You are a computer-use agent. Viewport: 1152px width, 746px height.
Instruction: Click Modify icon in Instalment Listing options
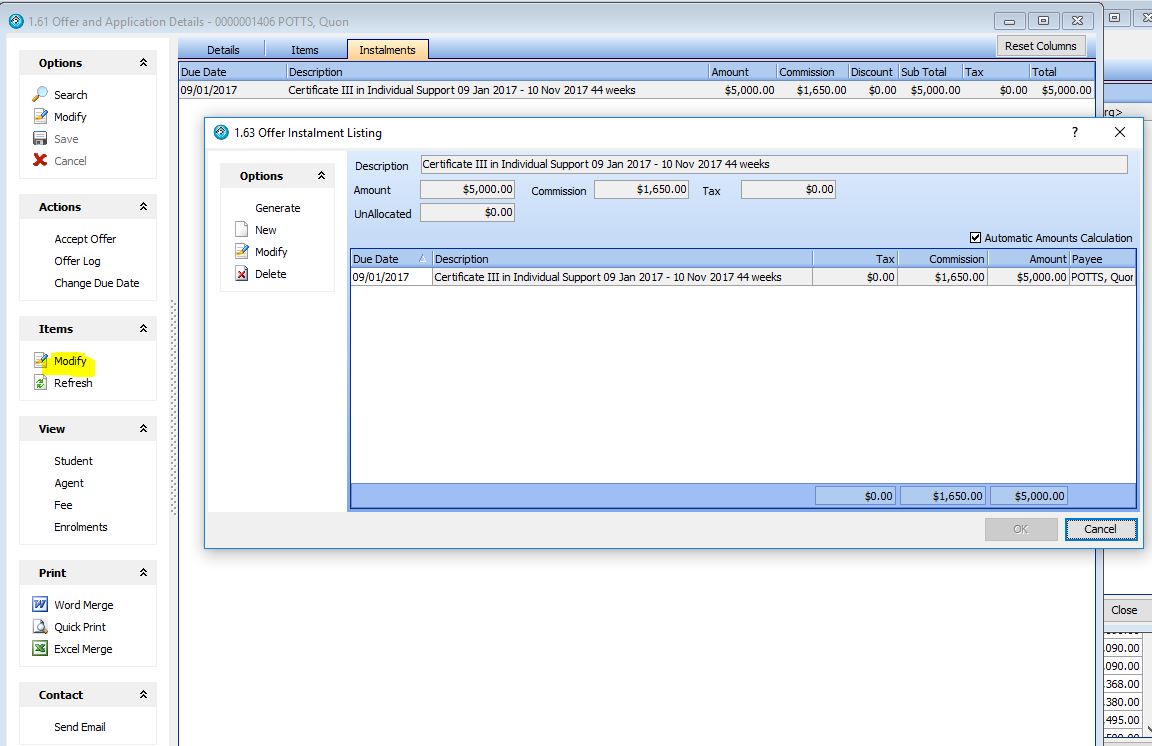coord(241,252)
